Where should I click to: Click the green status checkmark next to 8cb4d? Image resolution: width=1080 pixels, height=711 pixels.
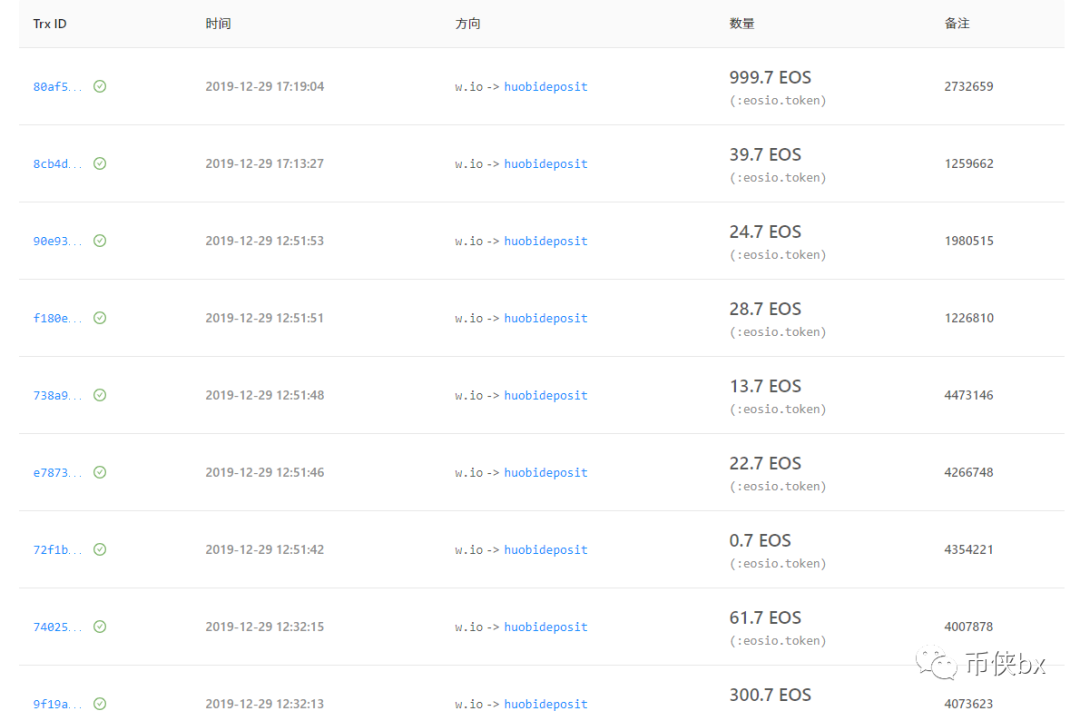100,163
